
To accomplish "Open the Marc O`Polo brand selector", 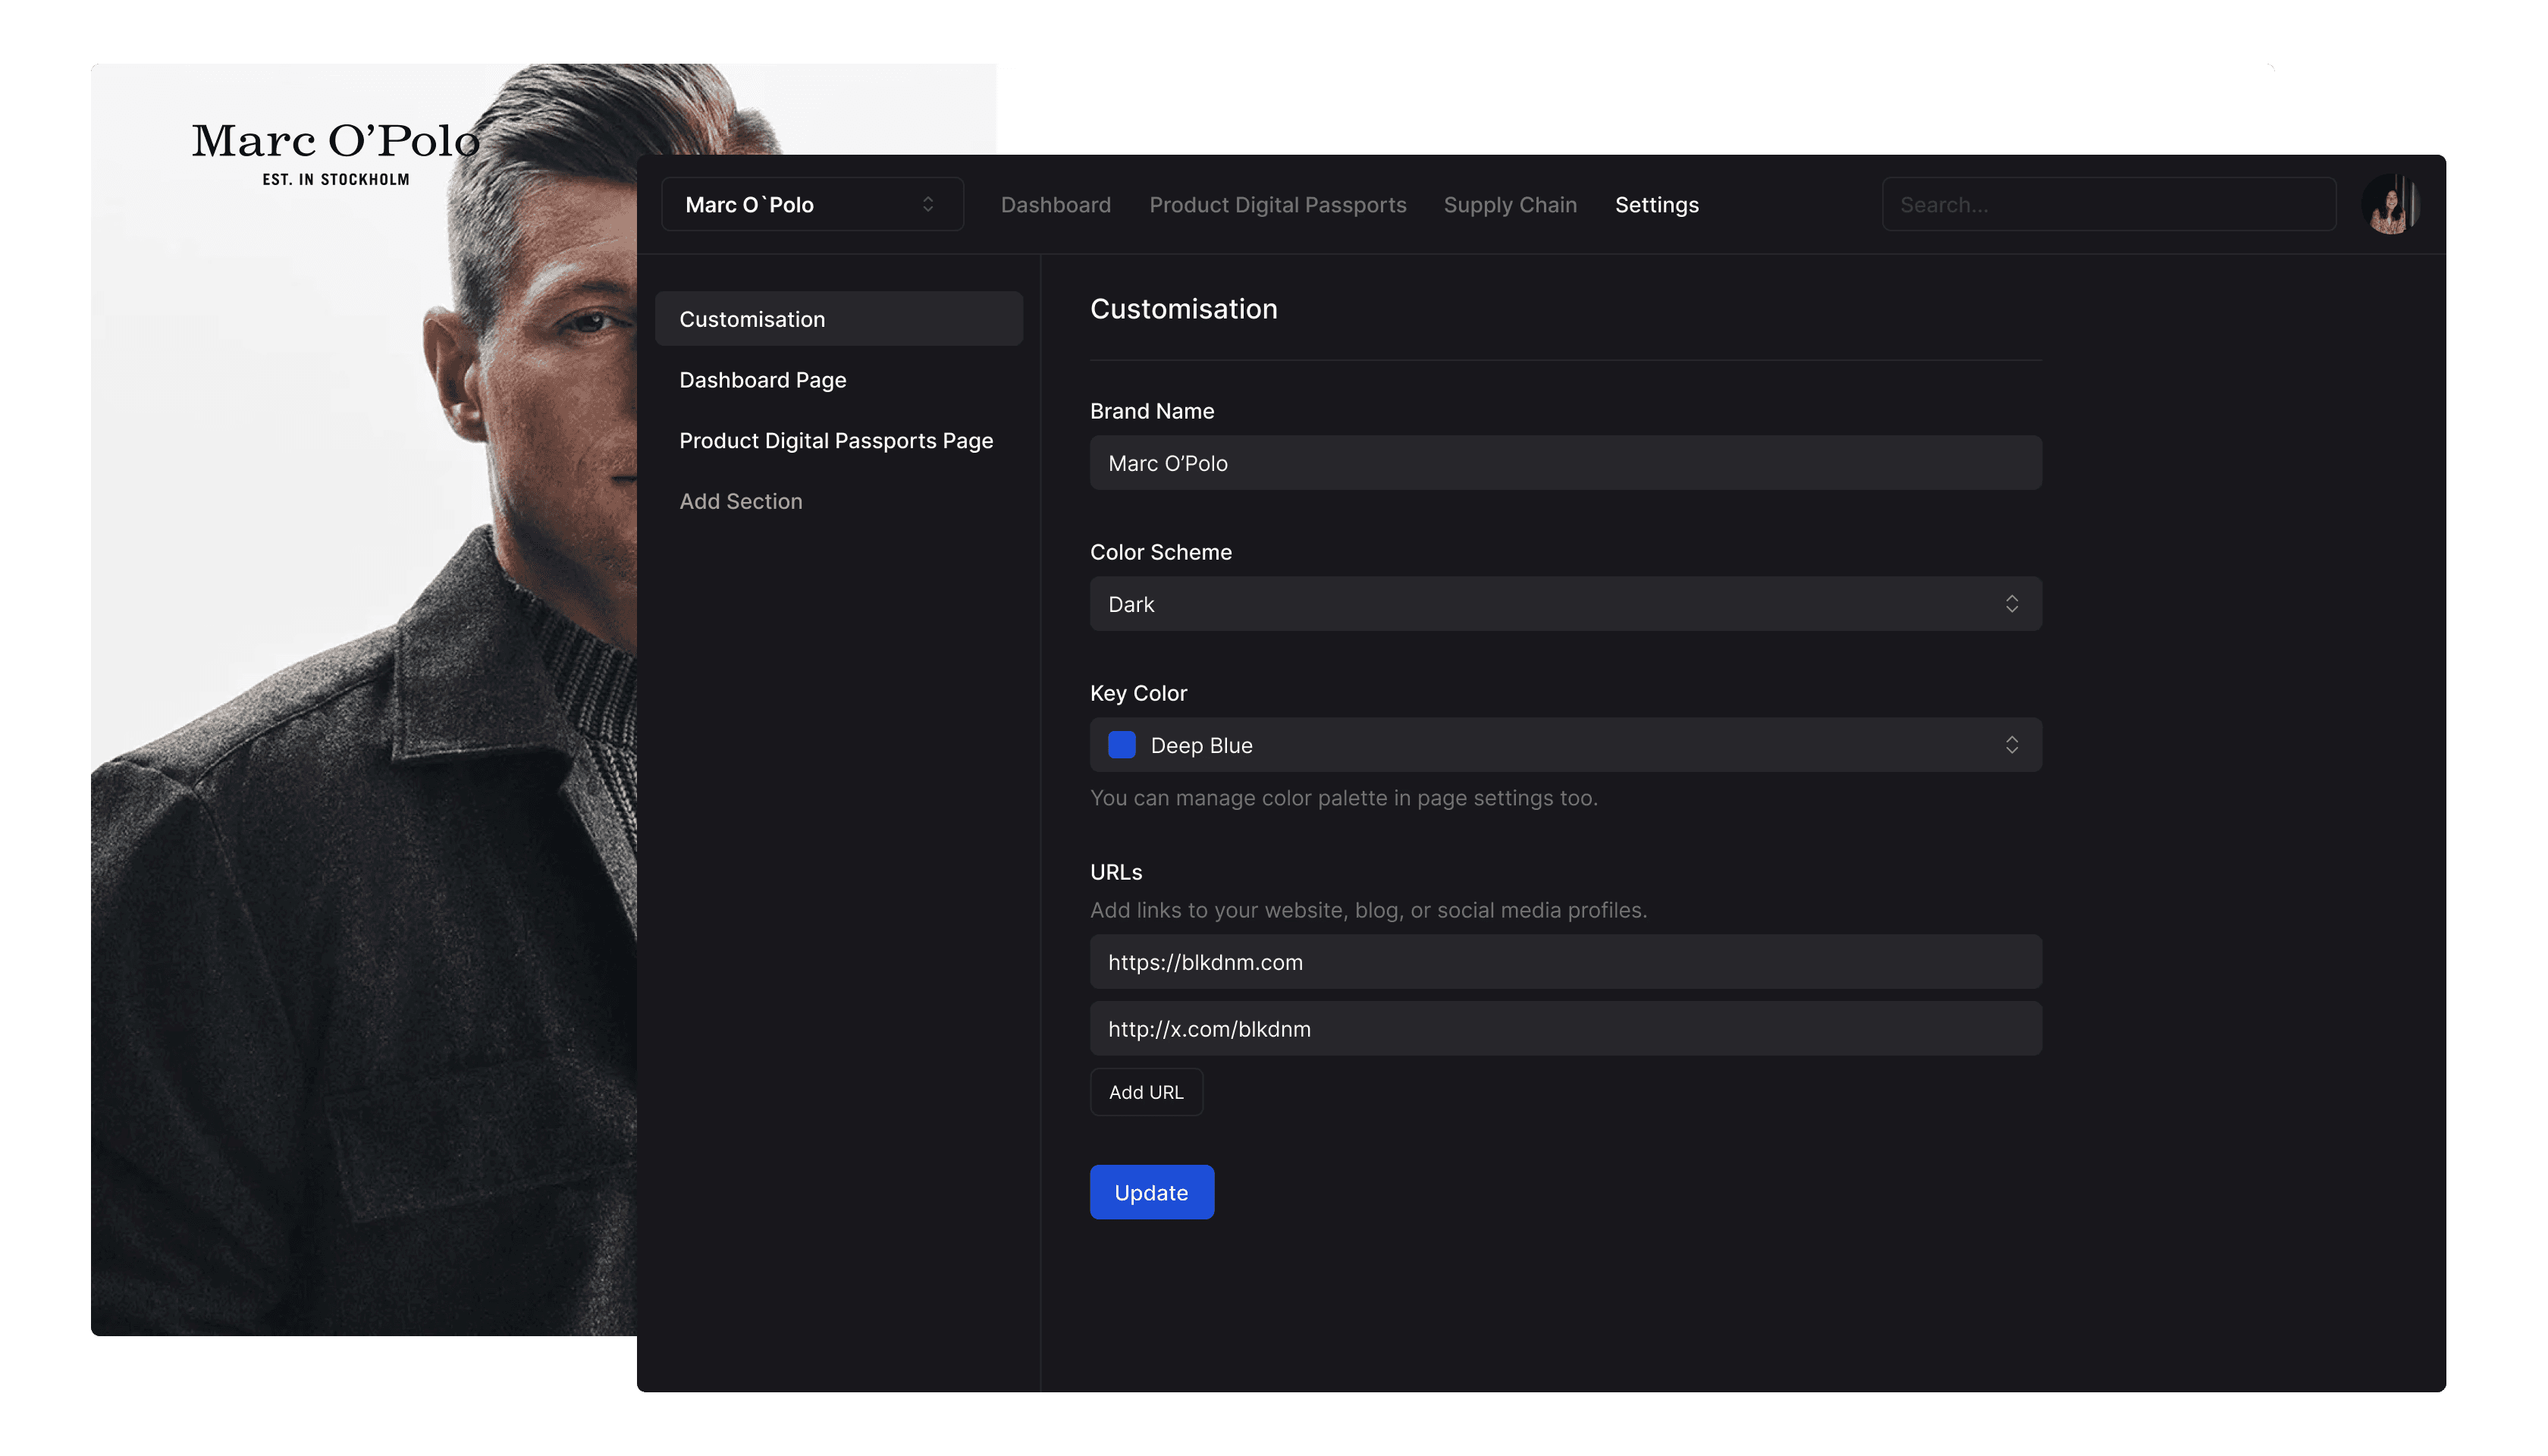I will coord(811,205).
